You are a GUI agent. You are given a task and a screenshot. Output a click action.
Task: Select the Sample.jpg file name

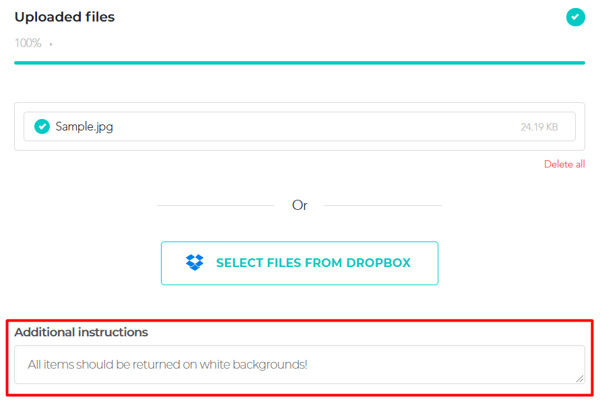84,127
